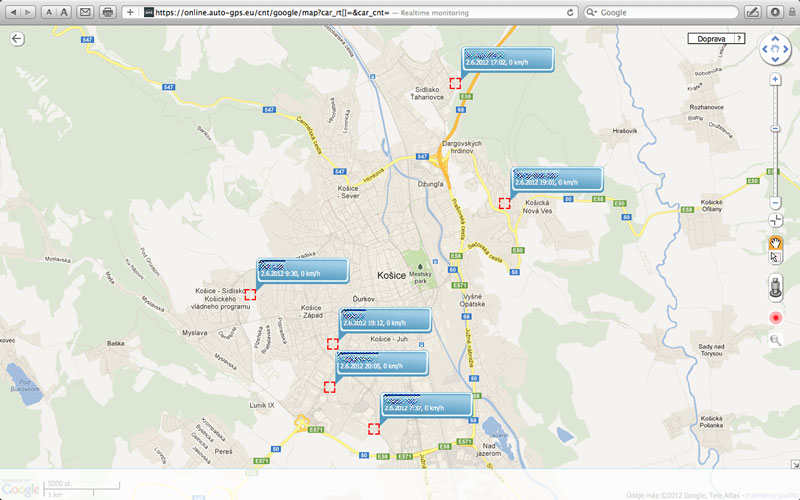Screen dimensions: 800x500
Task: Click the Baška village label
Action: [116, 343]
